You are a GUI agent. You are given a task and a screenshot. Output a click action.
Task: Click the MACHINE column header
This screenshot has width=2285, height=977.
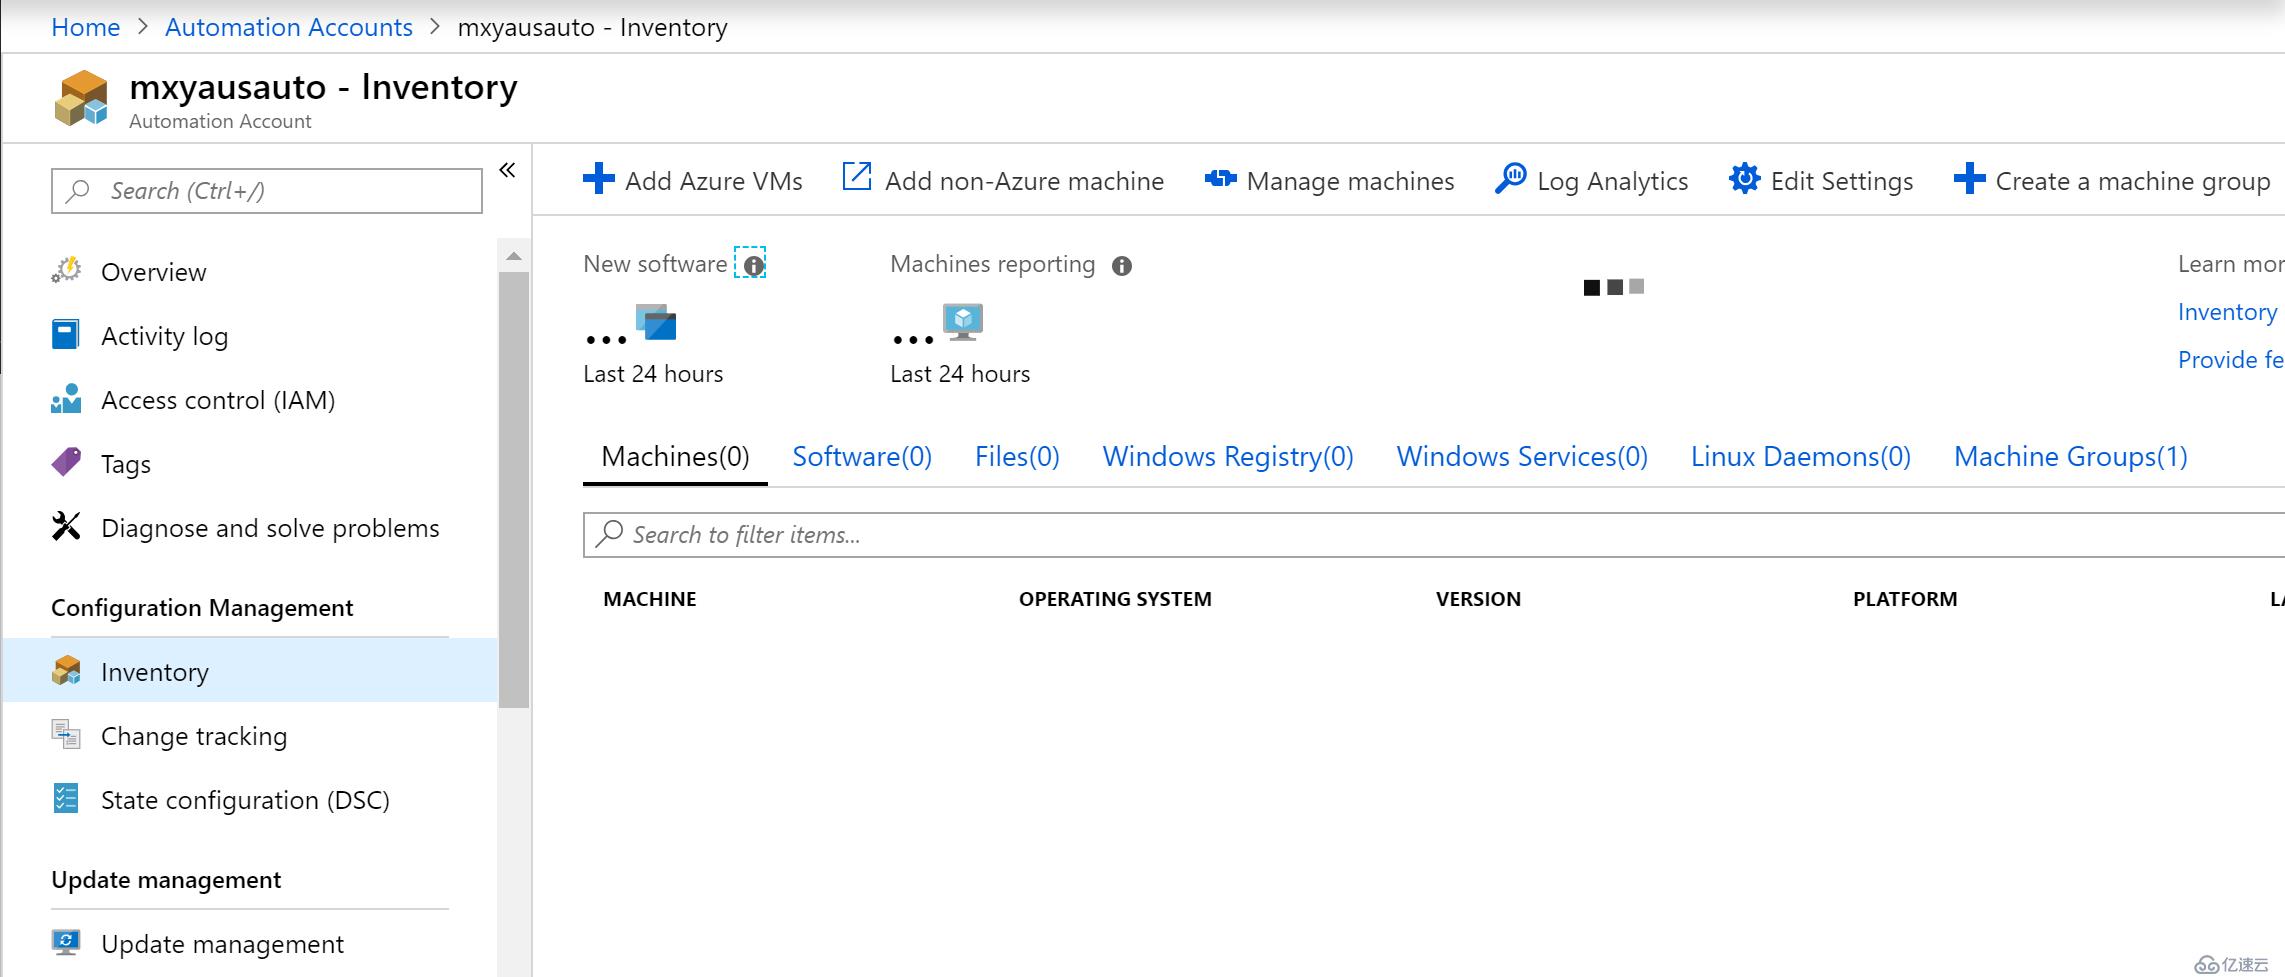[x=650, y=599]
